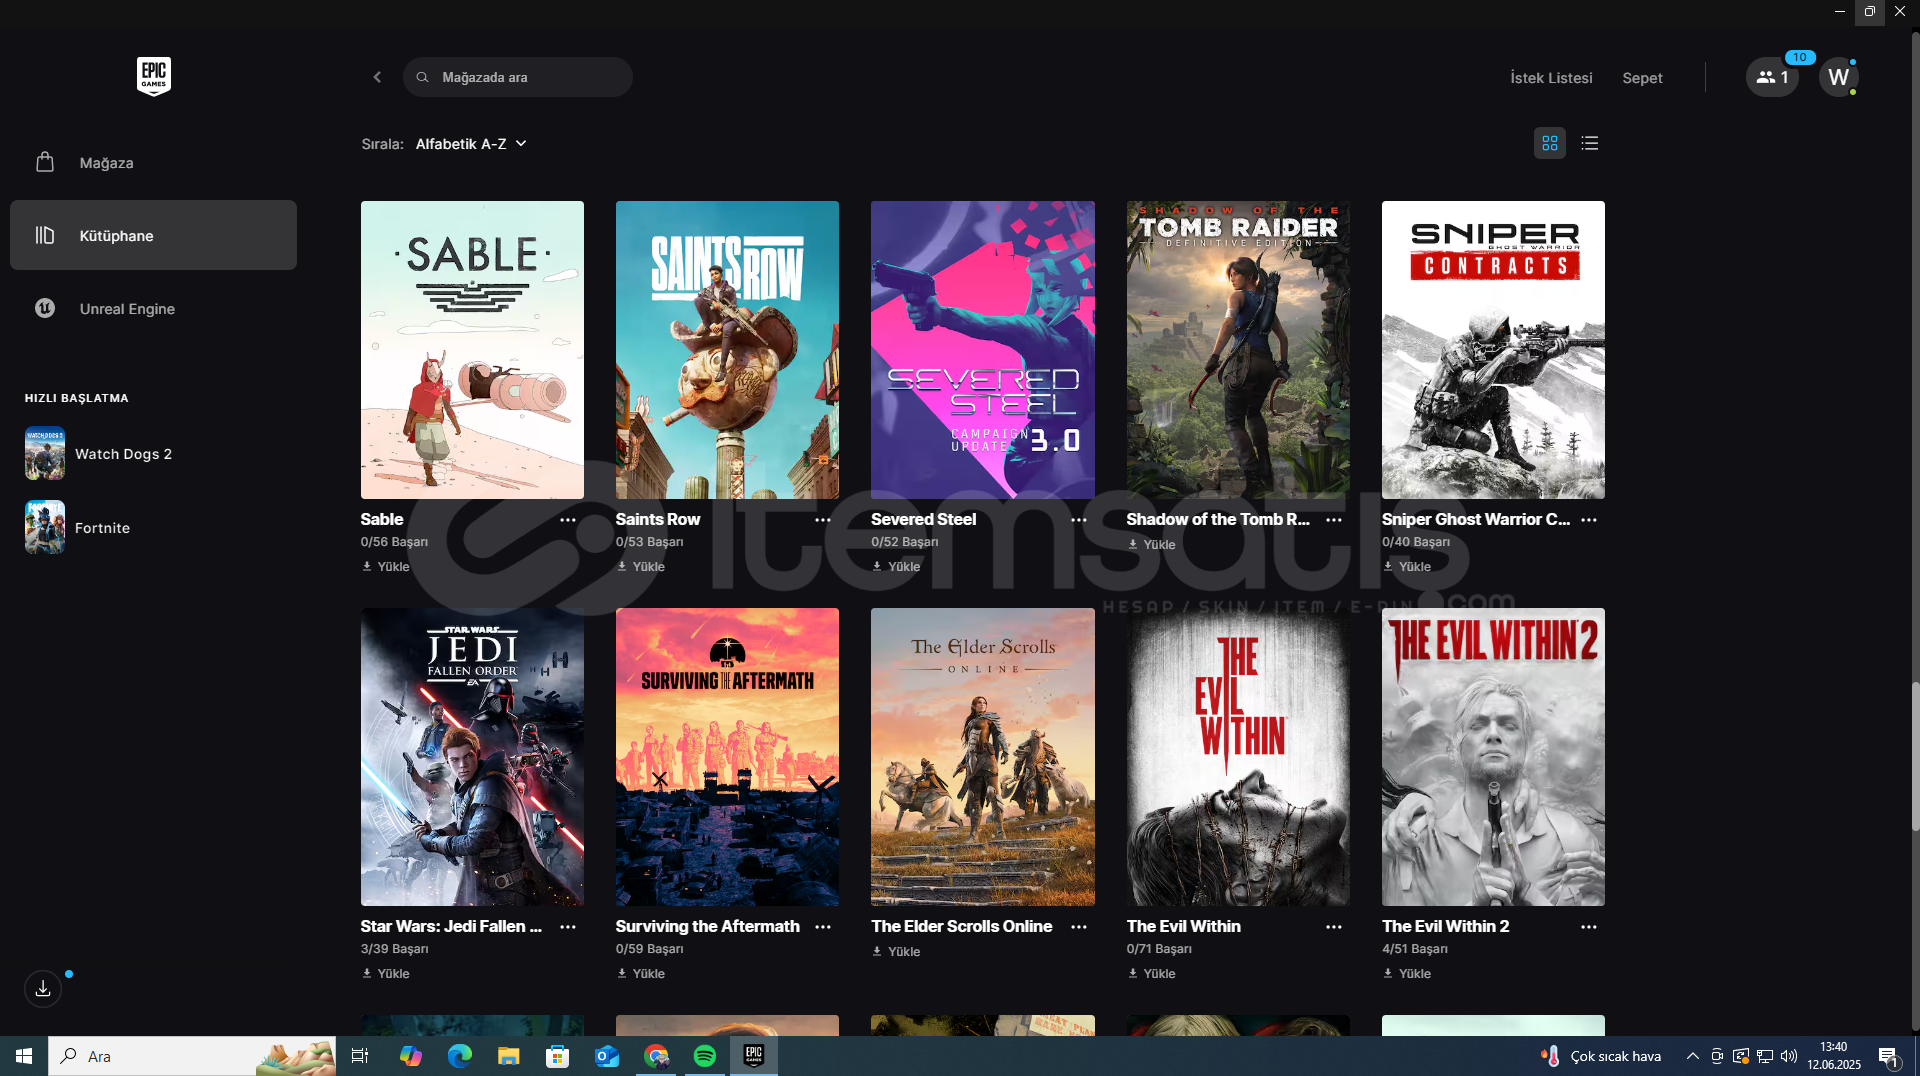Screen dimensions: 1920x1076
Task: Open Unreal Engine section
Action: pyautogui.click(x=153, y=308)
